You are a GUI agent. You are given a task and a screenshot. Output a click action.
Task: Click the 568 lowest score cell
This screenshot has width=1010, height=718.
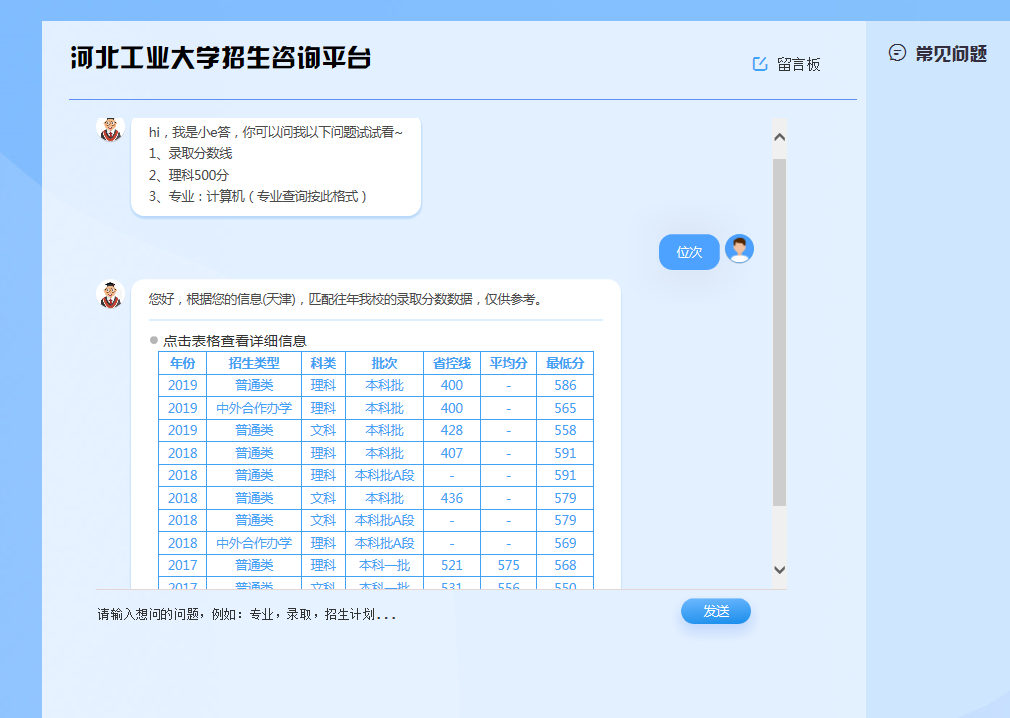[x=565, y=565]
